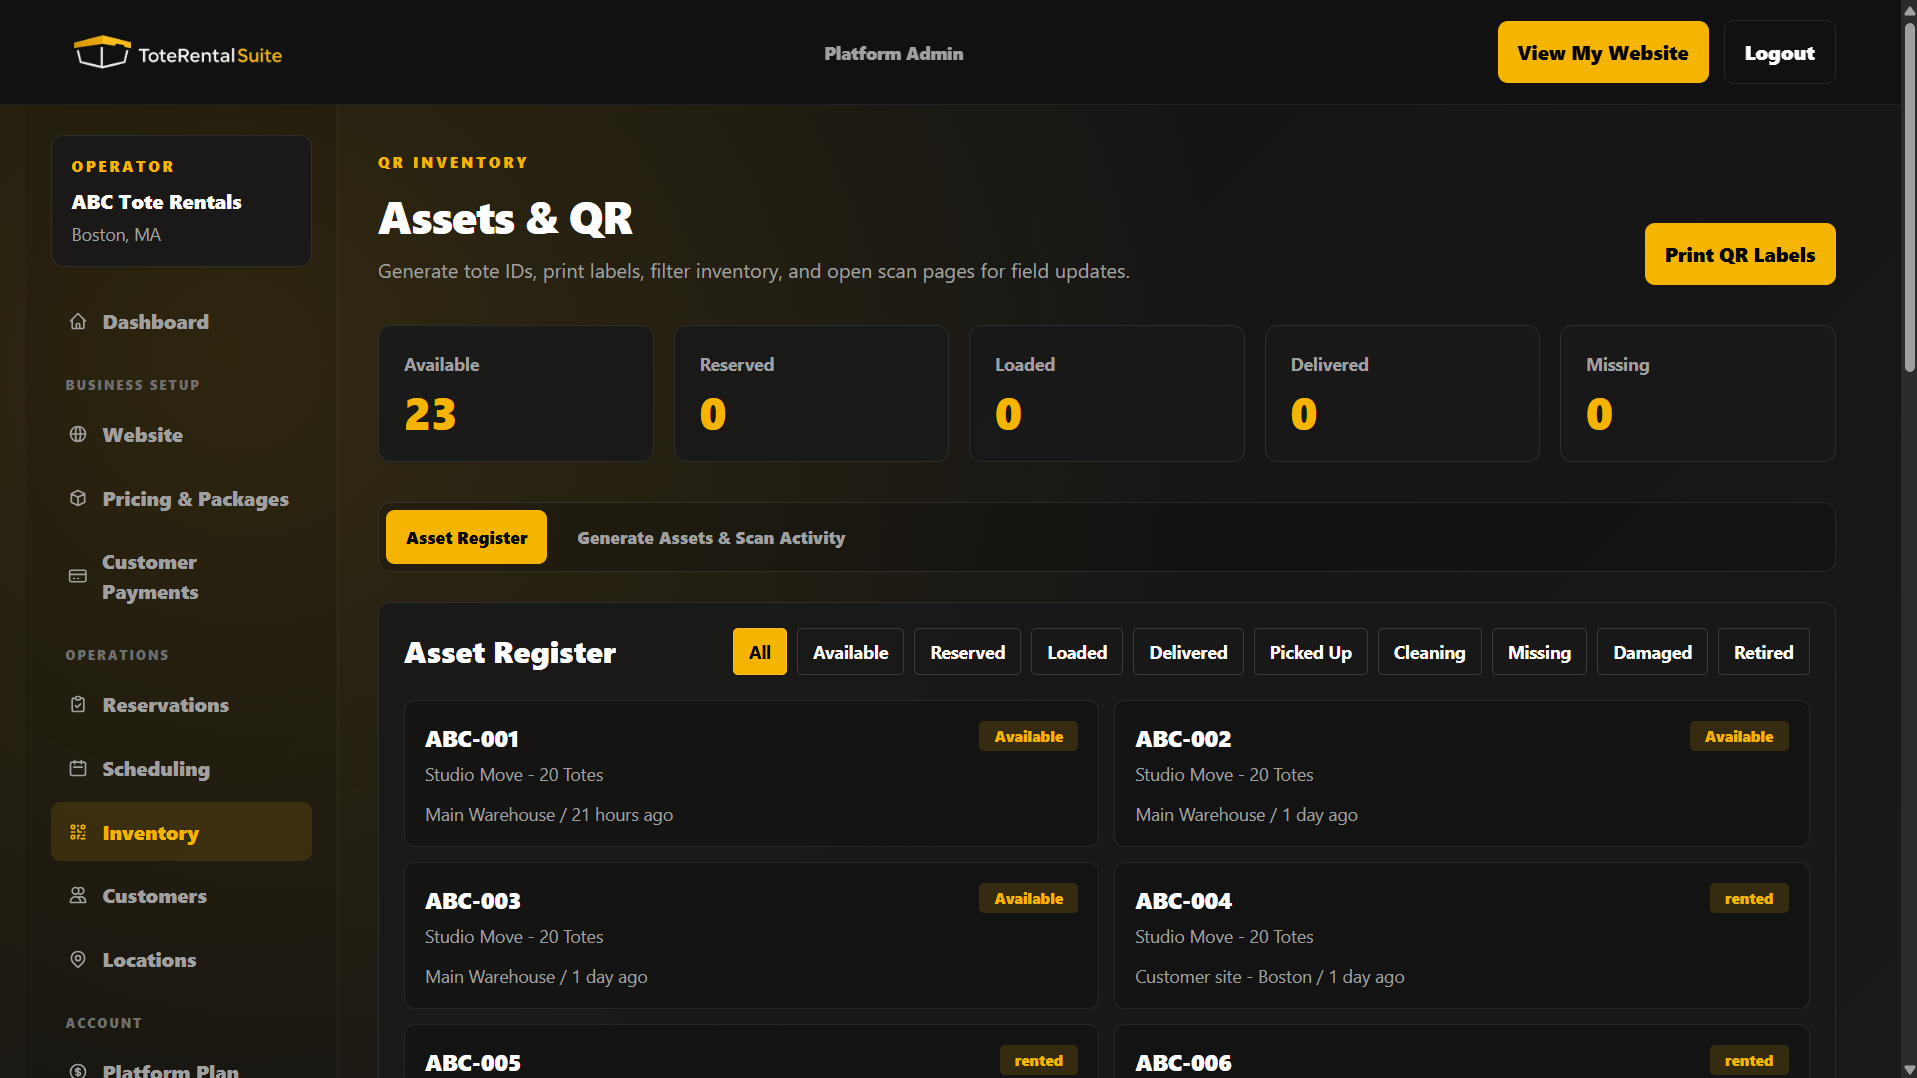Click the Customer Payments card icon
Image resolution: width=1917 pixels, height=1078 pixels.
tap(78, 576)
